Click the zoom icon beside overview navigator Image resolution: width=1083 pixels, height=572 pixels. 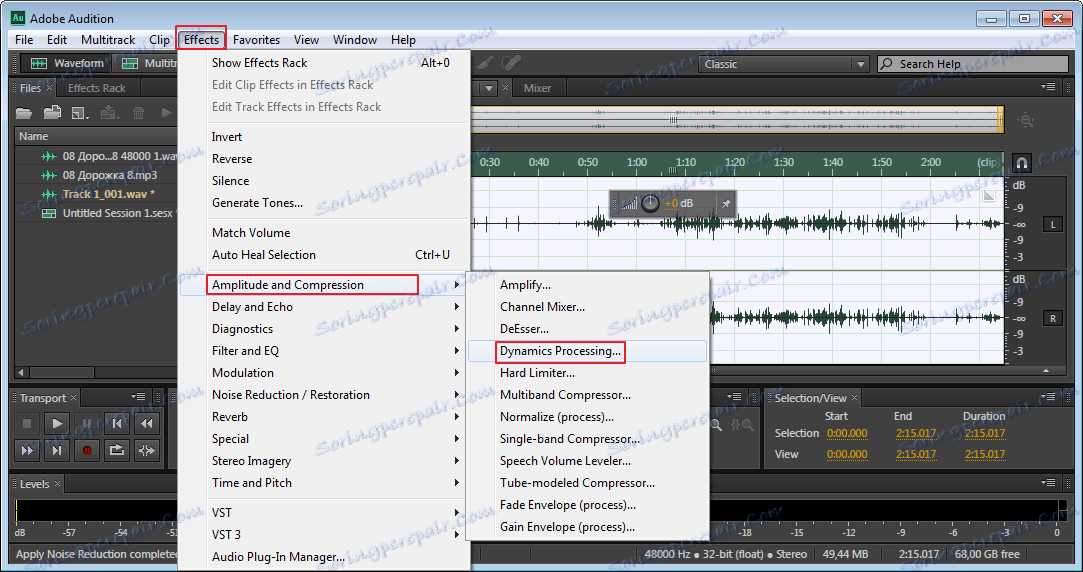pyautogui.click(x=1026, y=120)
